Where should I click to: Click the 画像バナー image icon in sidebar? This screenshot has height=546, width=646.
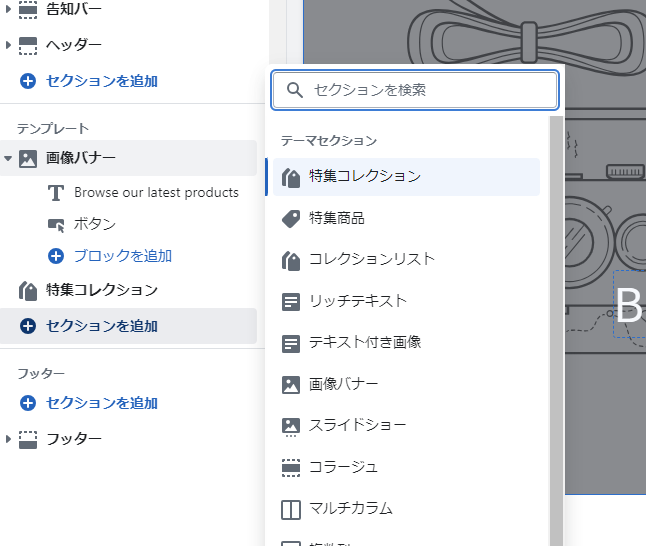(28, 159)
